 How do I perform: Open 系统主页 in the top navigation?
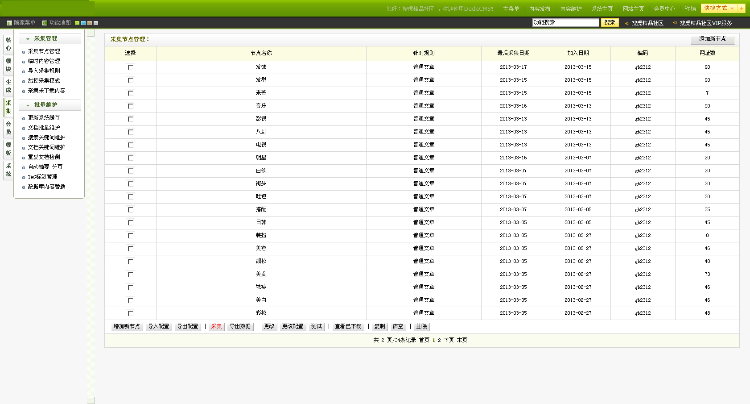coord(602,9)
